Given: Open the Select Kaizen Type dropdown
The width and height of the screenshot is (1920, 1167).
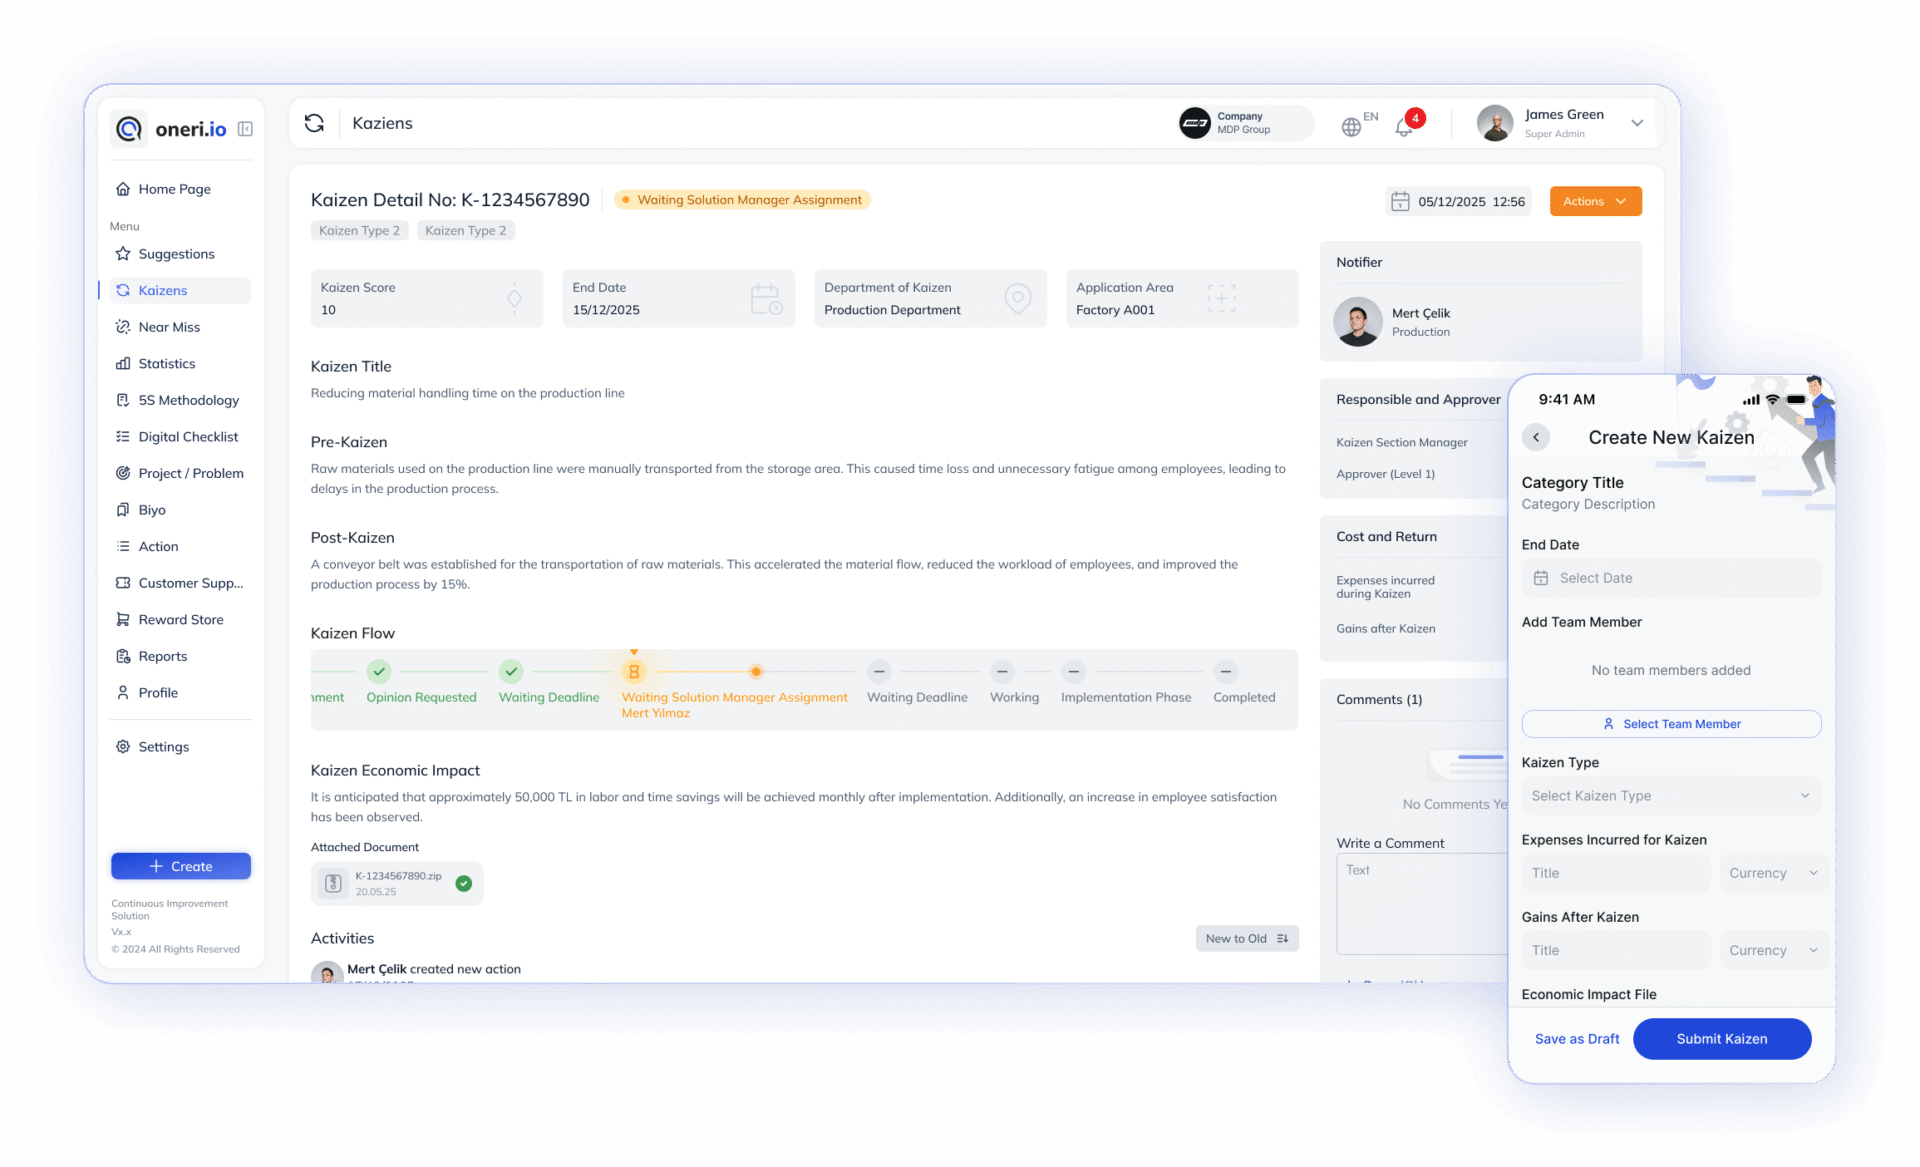Looking at the screenshot, I should 1670,795.
